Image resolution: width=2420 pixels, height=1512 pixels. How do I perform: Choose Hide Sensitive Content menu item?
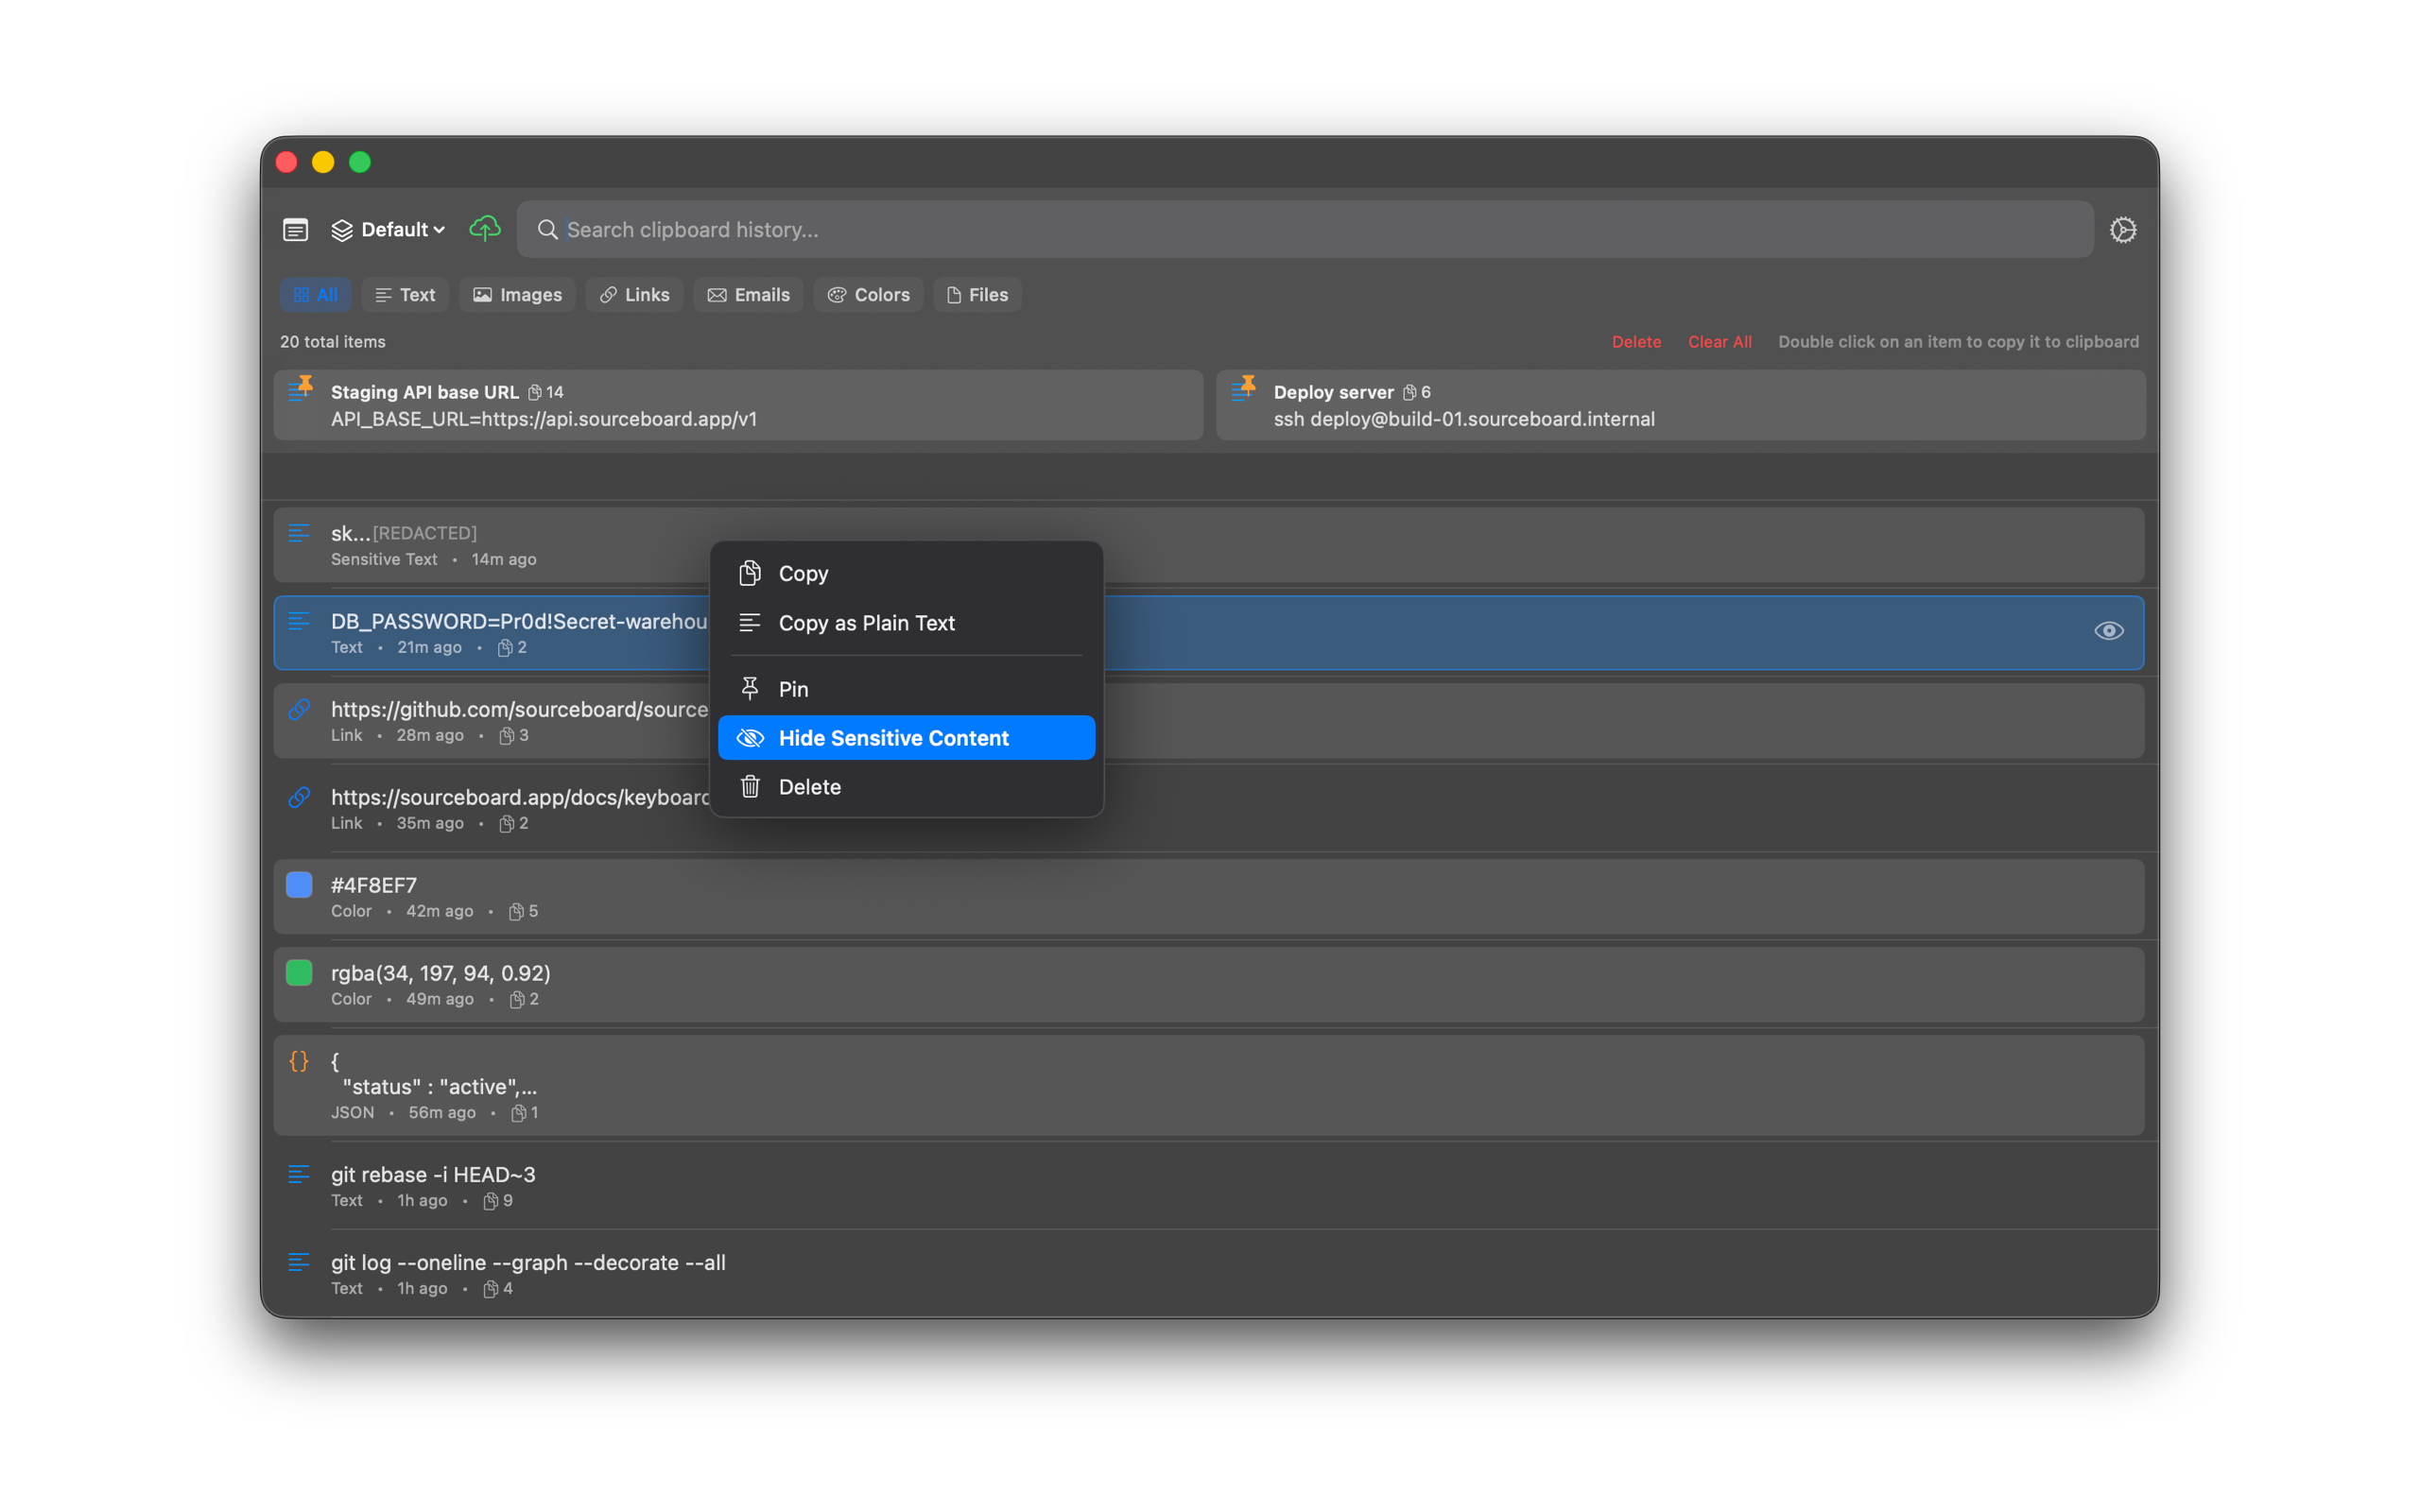coord(906,738)
